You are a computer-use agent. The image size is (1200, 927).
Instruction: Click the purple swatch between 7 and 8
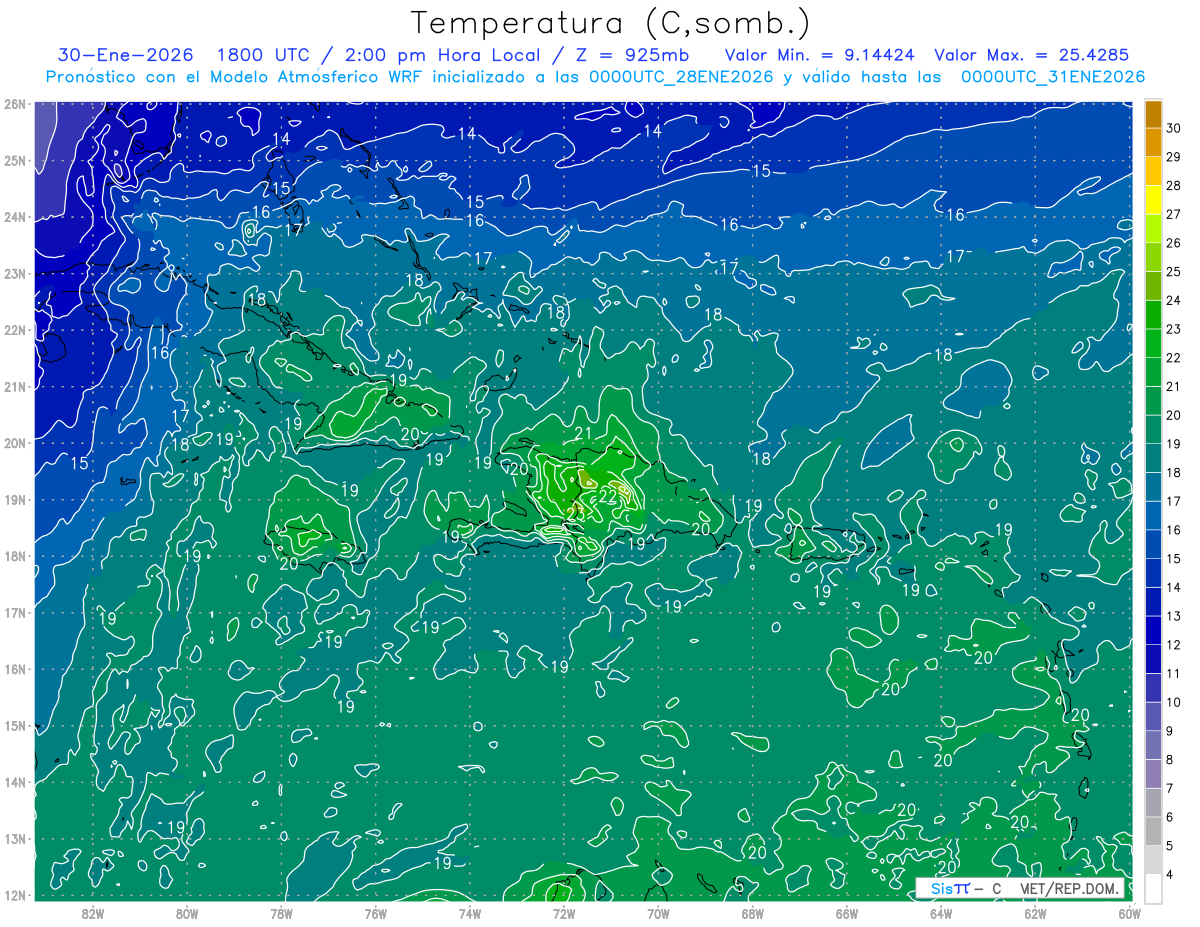(1153, 774)
